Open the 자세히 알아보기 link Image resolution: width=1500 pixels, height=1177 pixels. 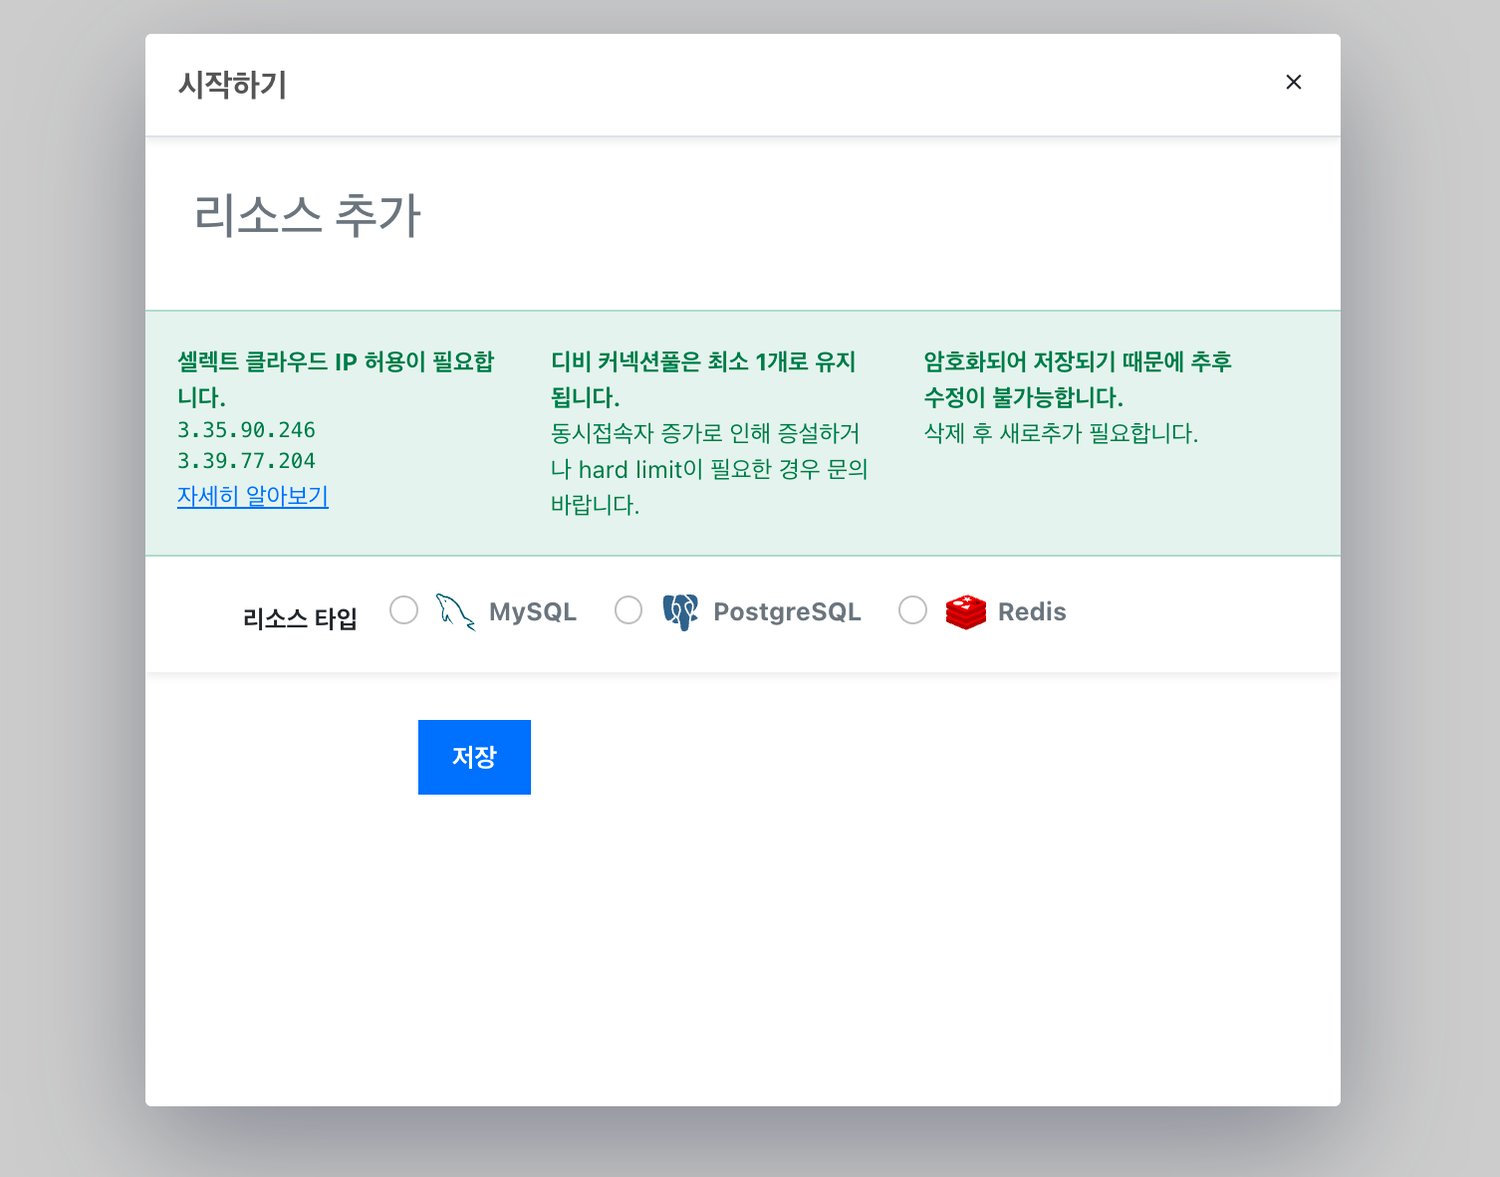coord(253,496)
